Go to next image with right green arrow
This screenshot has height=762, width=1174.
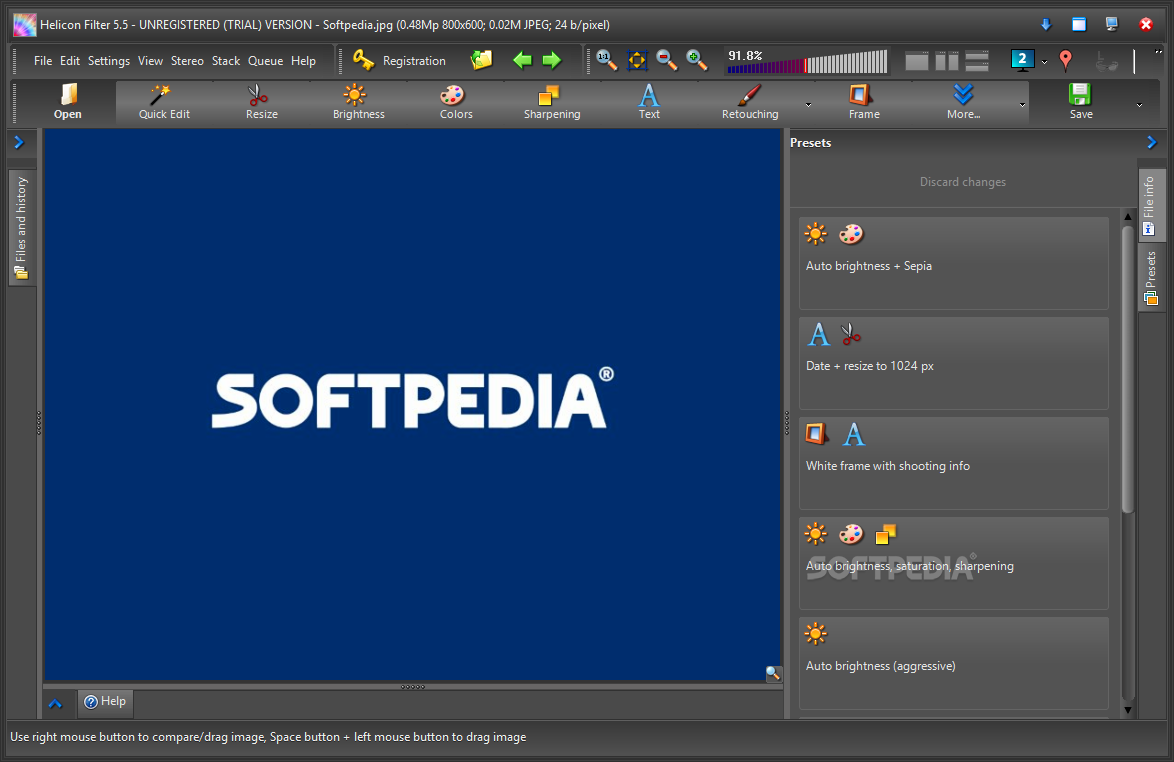(552, 60)
